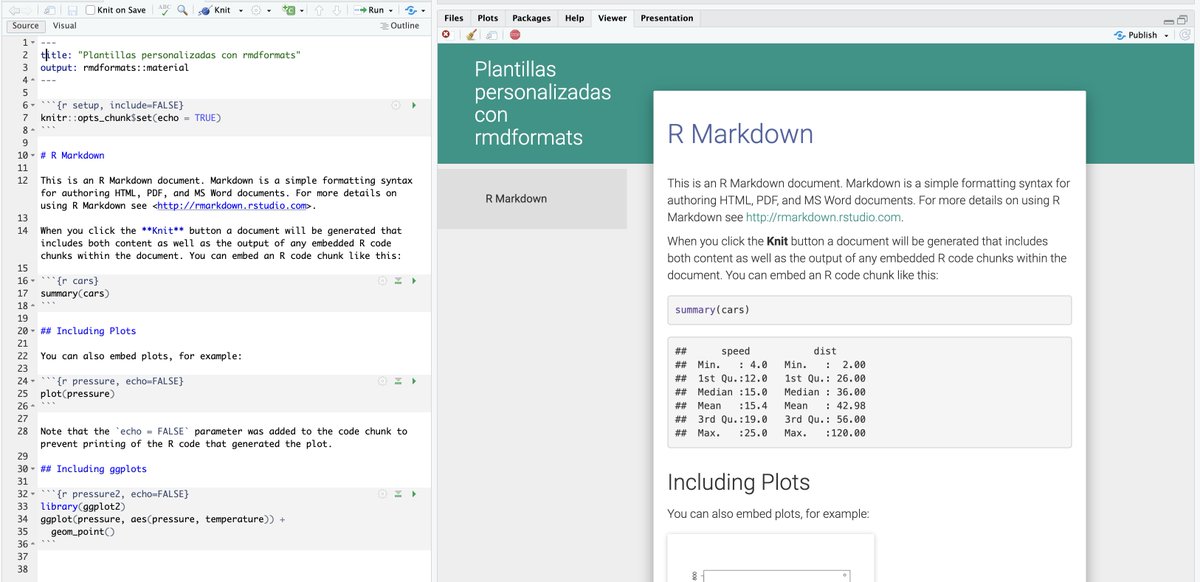
Task: Open setup chunk options gear icon
Action: tap(395, 105)
